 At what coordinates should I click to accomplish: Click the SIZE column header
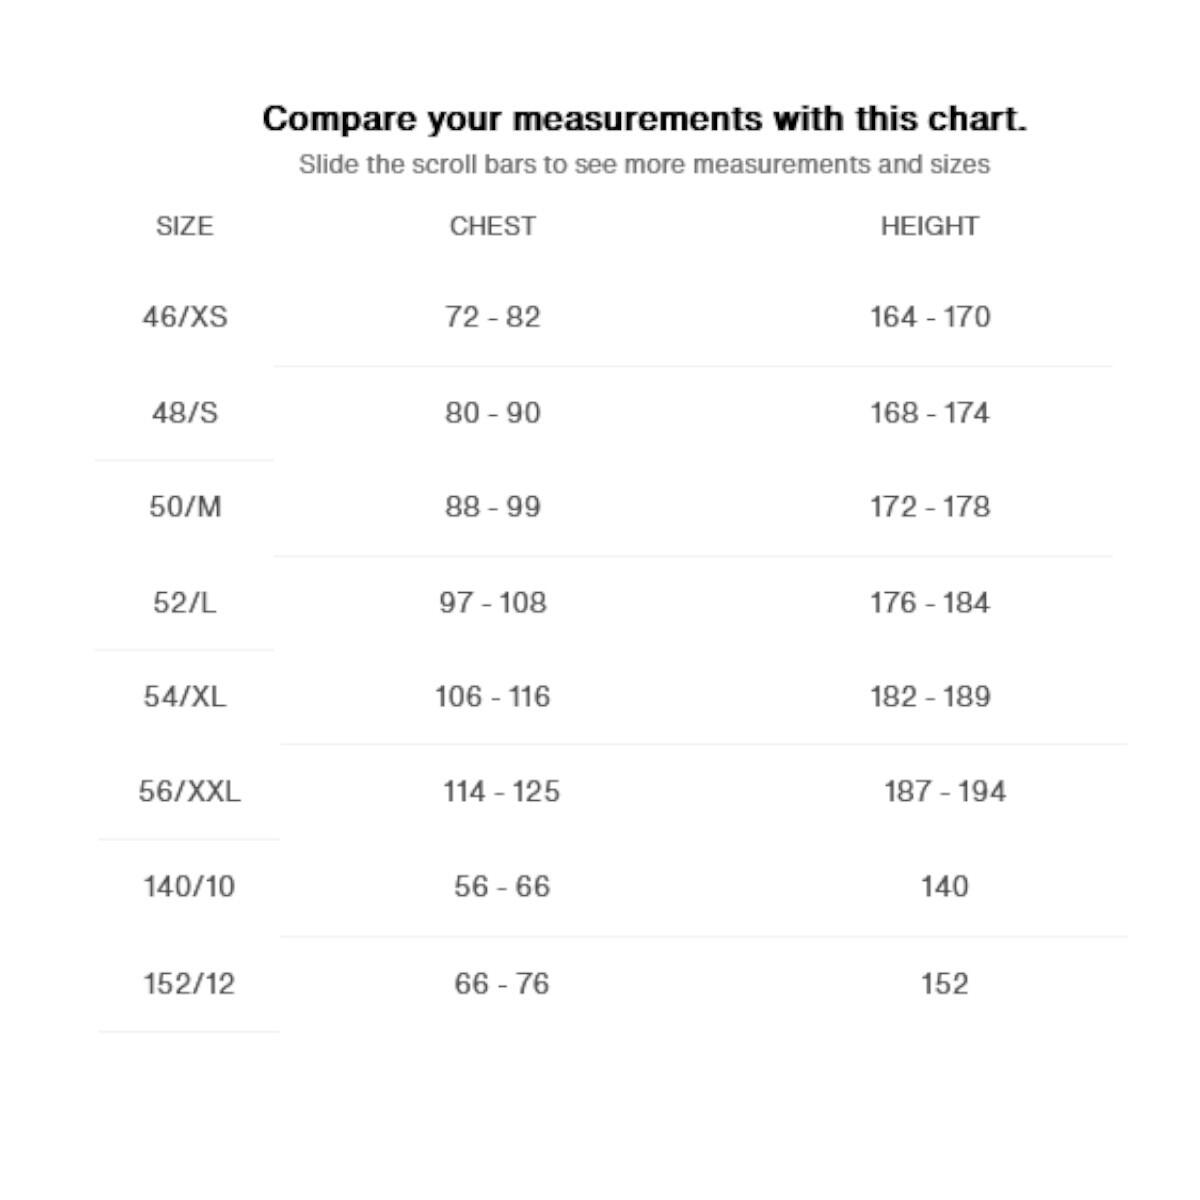tap(184, 226)
